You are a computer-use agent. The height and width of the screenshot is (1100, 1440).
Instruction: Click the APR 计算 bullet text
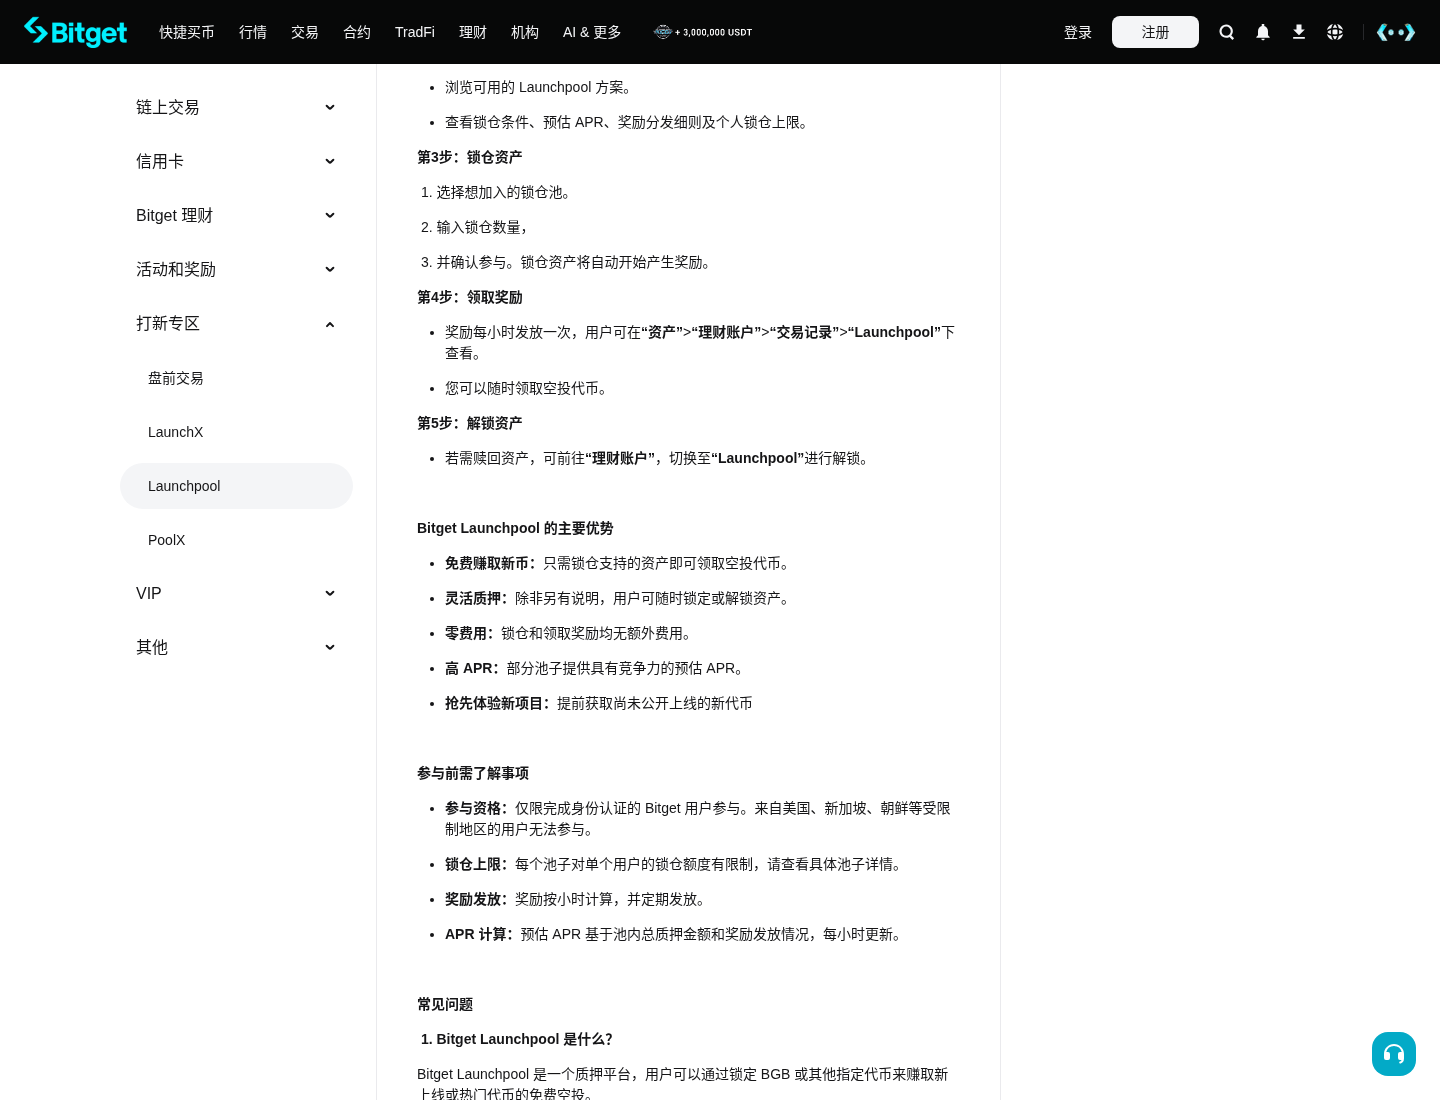point(677,934)
